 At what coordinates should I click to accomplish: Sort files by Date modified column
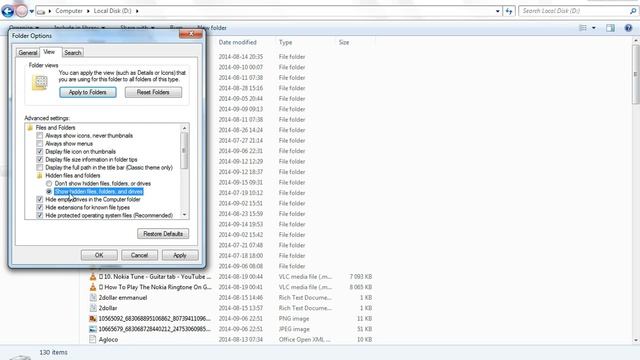[238, 42]
